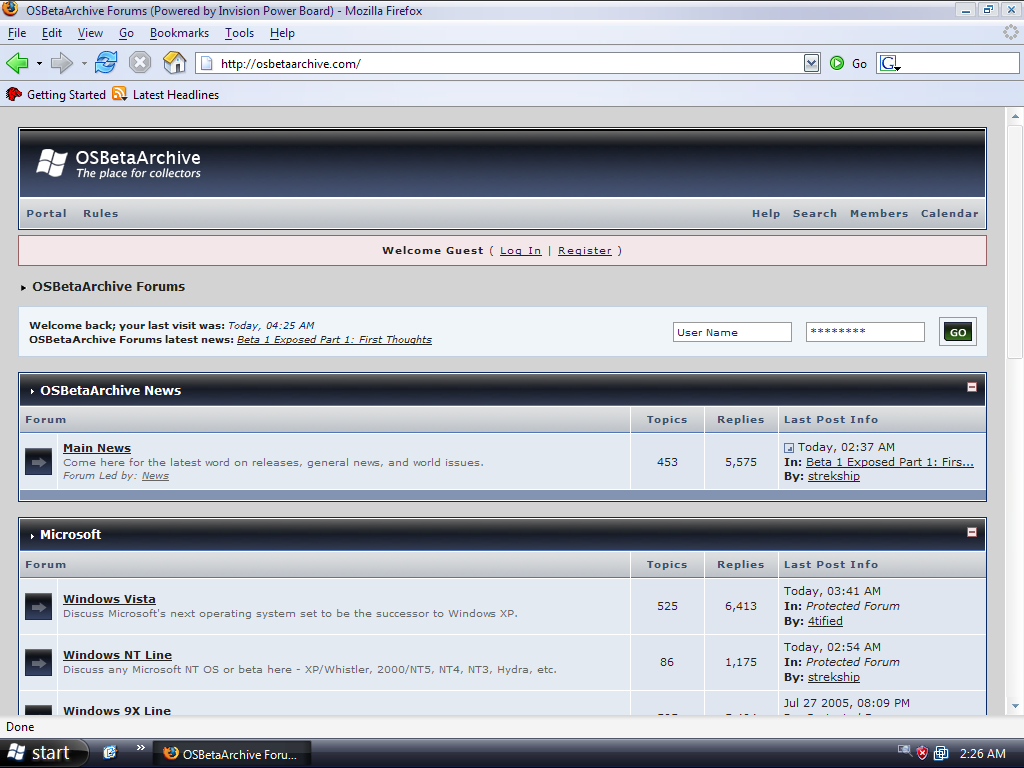Click the Stop loading icon
1024x768 pixels.
pyautogui.click(x=140, y=63)
